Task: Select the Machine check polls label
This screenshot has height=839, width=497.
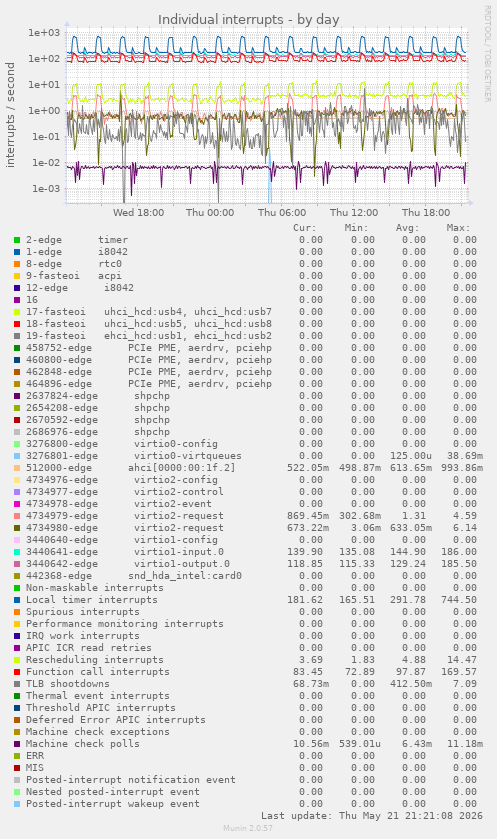Action: pyautogui.click(x=83, y=744)
